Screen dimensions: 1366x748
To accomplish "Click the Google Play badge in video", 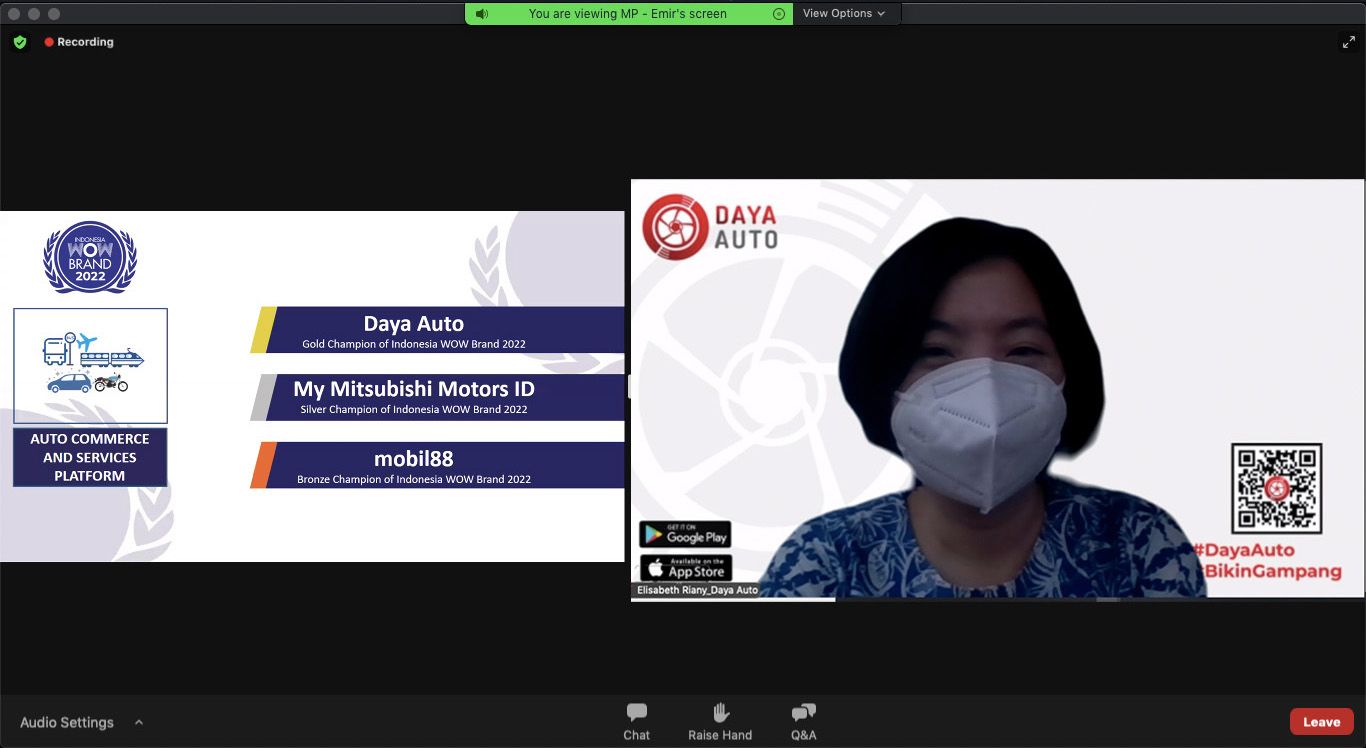I will pyautogui.click(x=685, y=534).
